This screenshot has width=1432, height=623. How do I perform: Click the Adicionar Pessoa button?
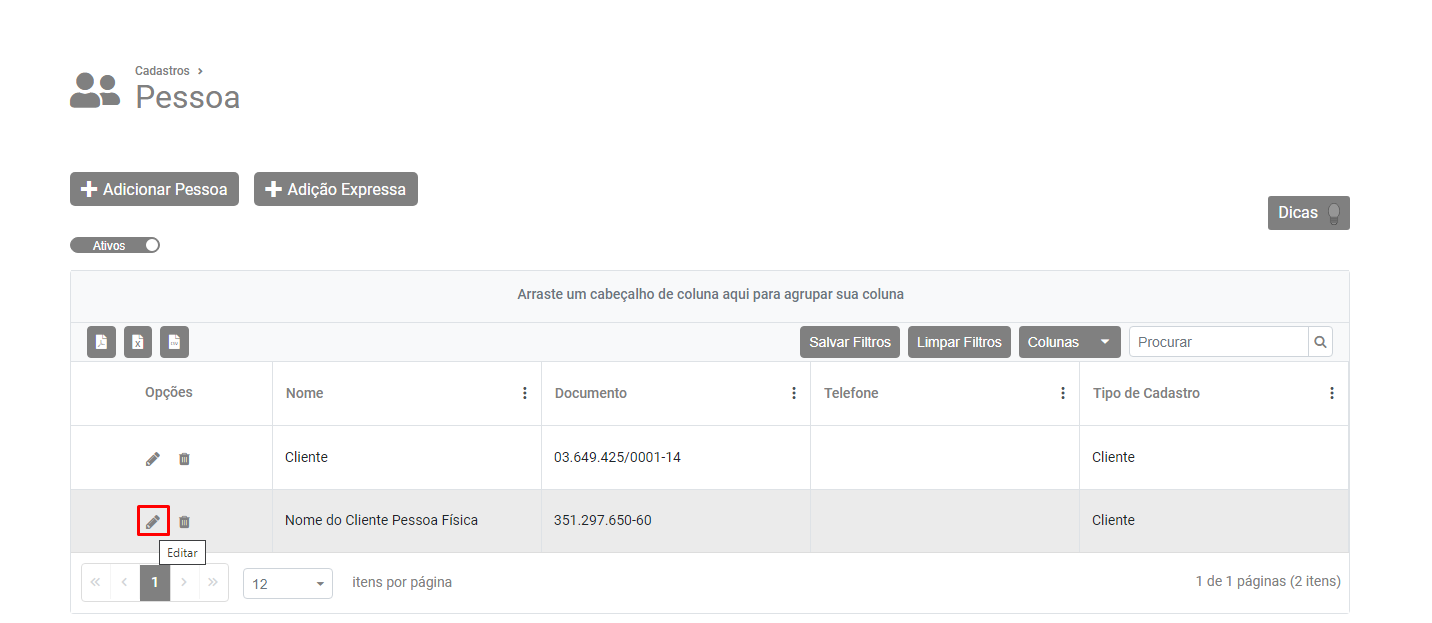coord(154,189)
